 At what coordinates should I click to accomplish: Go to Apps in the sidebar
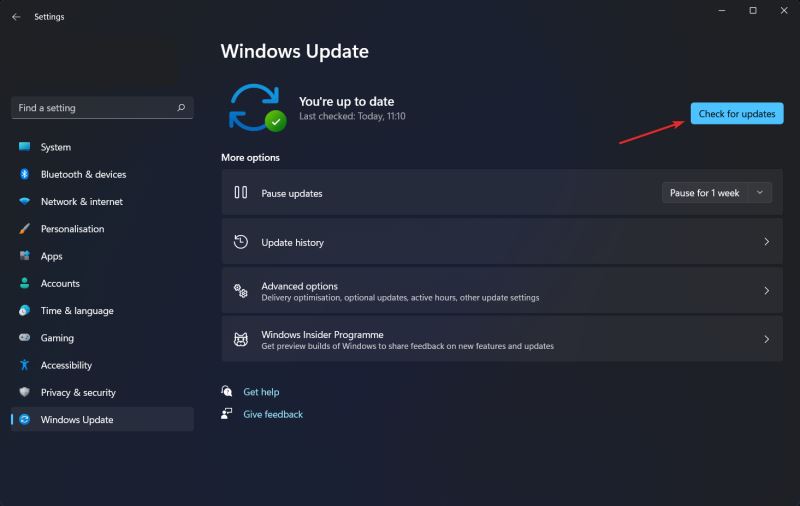tap(52, 256)
